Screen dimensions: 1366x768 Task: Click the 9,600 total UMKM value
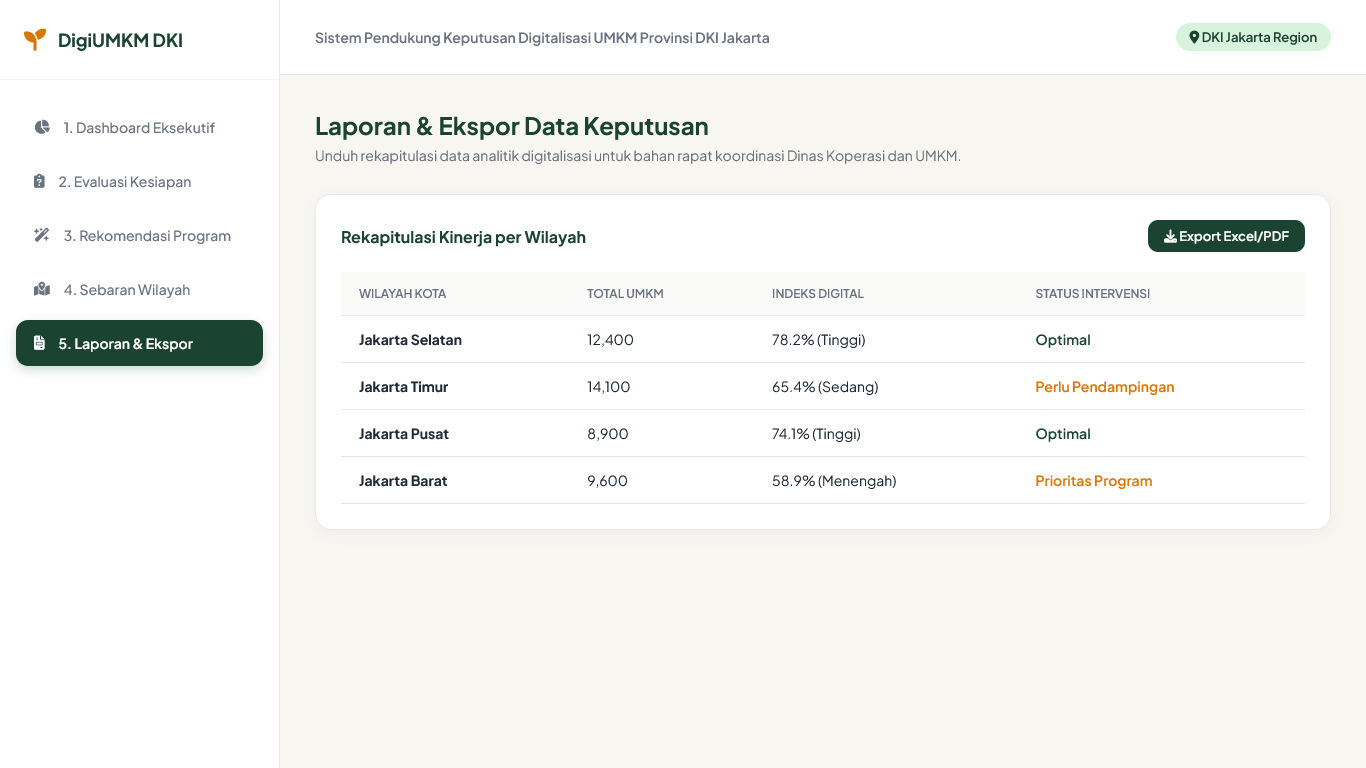point(607,481)
